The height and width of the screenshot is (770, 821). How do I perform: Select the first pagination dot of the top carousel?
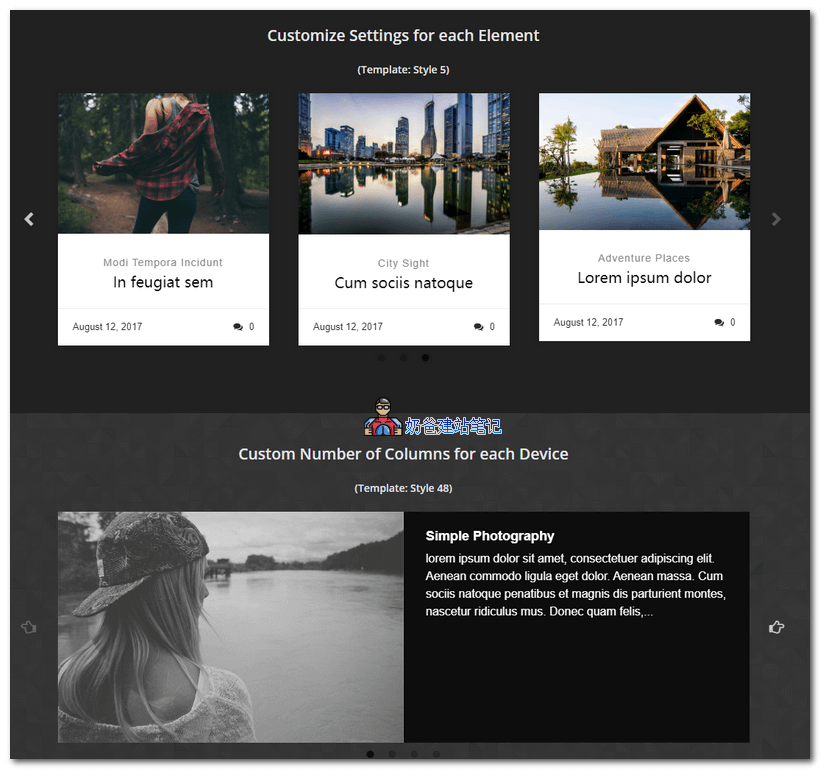click(x=381, y=357)
